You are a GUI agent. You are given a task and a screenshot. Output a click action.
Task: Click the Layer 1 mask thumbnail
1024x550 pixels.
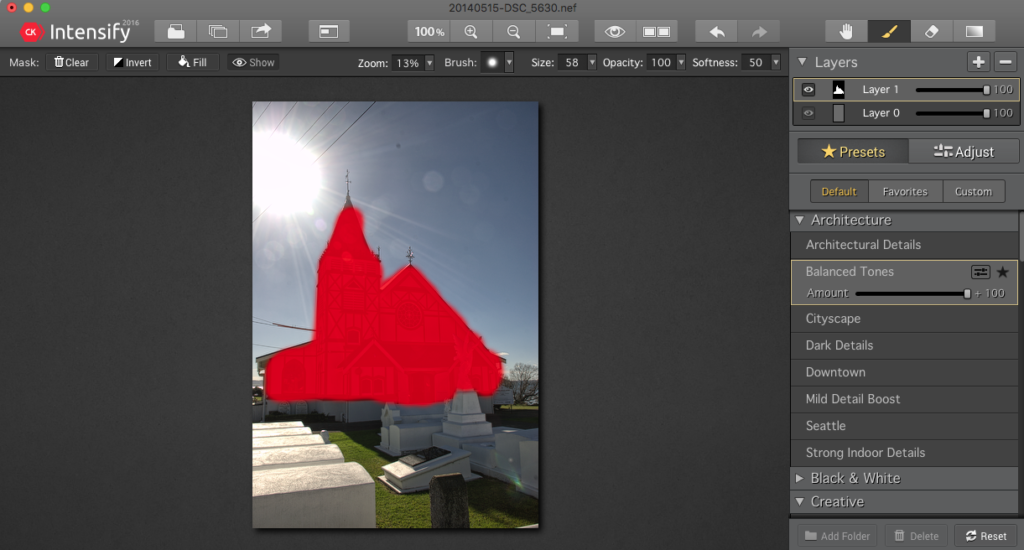click(839, 89)
